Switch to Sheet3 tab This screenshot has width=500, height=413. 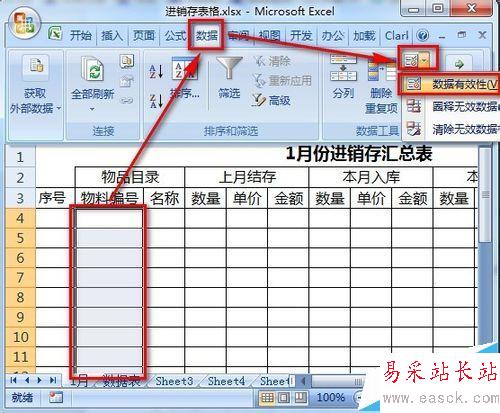pyautogui.click(x=174, y=381)
